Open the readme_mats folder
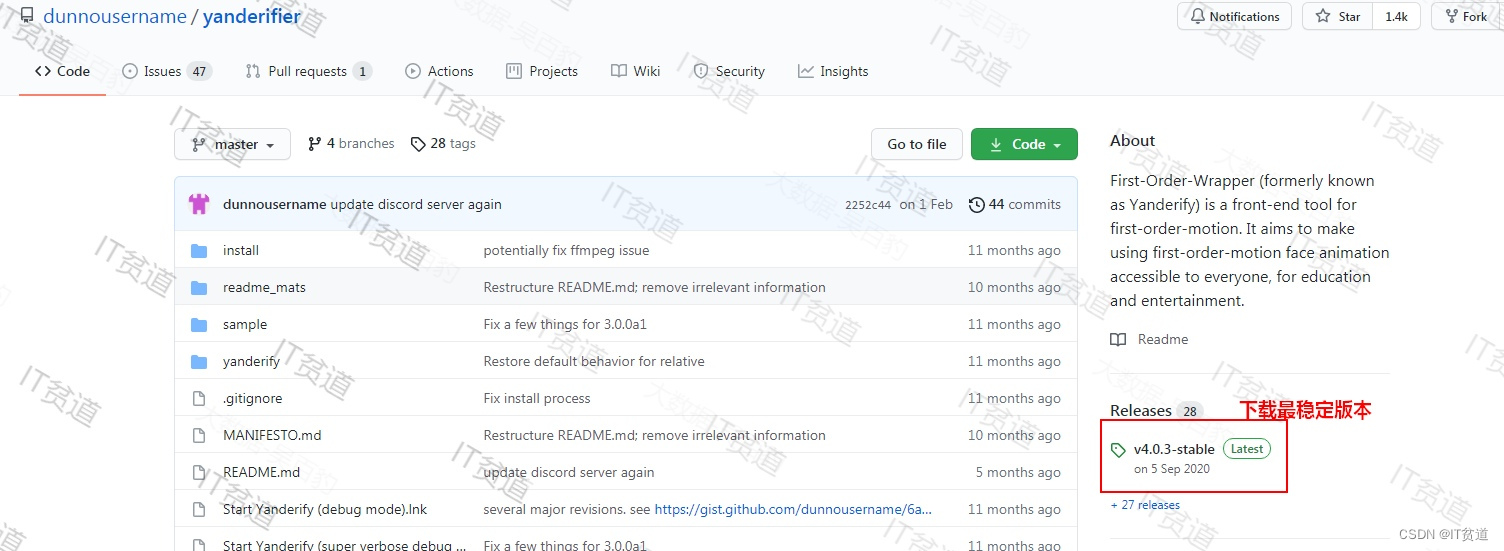This screenshot has width=1504, height=551. pos(264,287)
